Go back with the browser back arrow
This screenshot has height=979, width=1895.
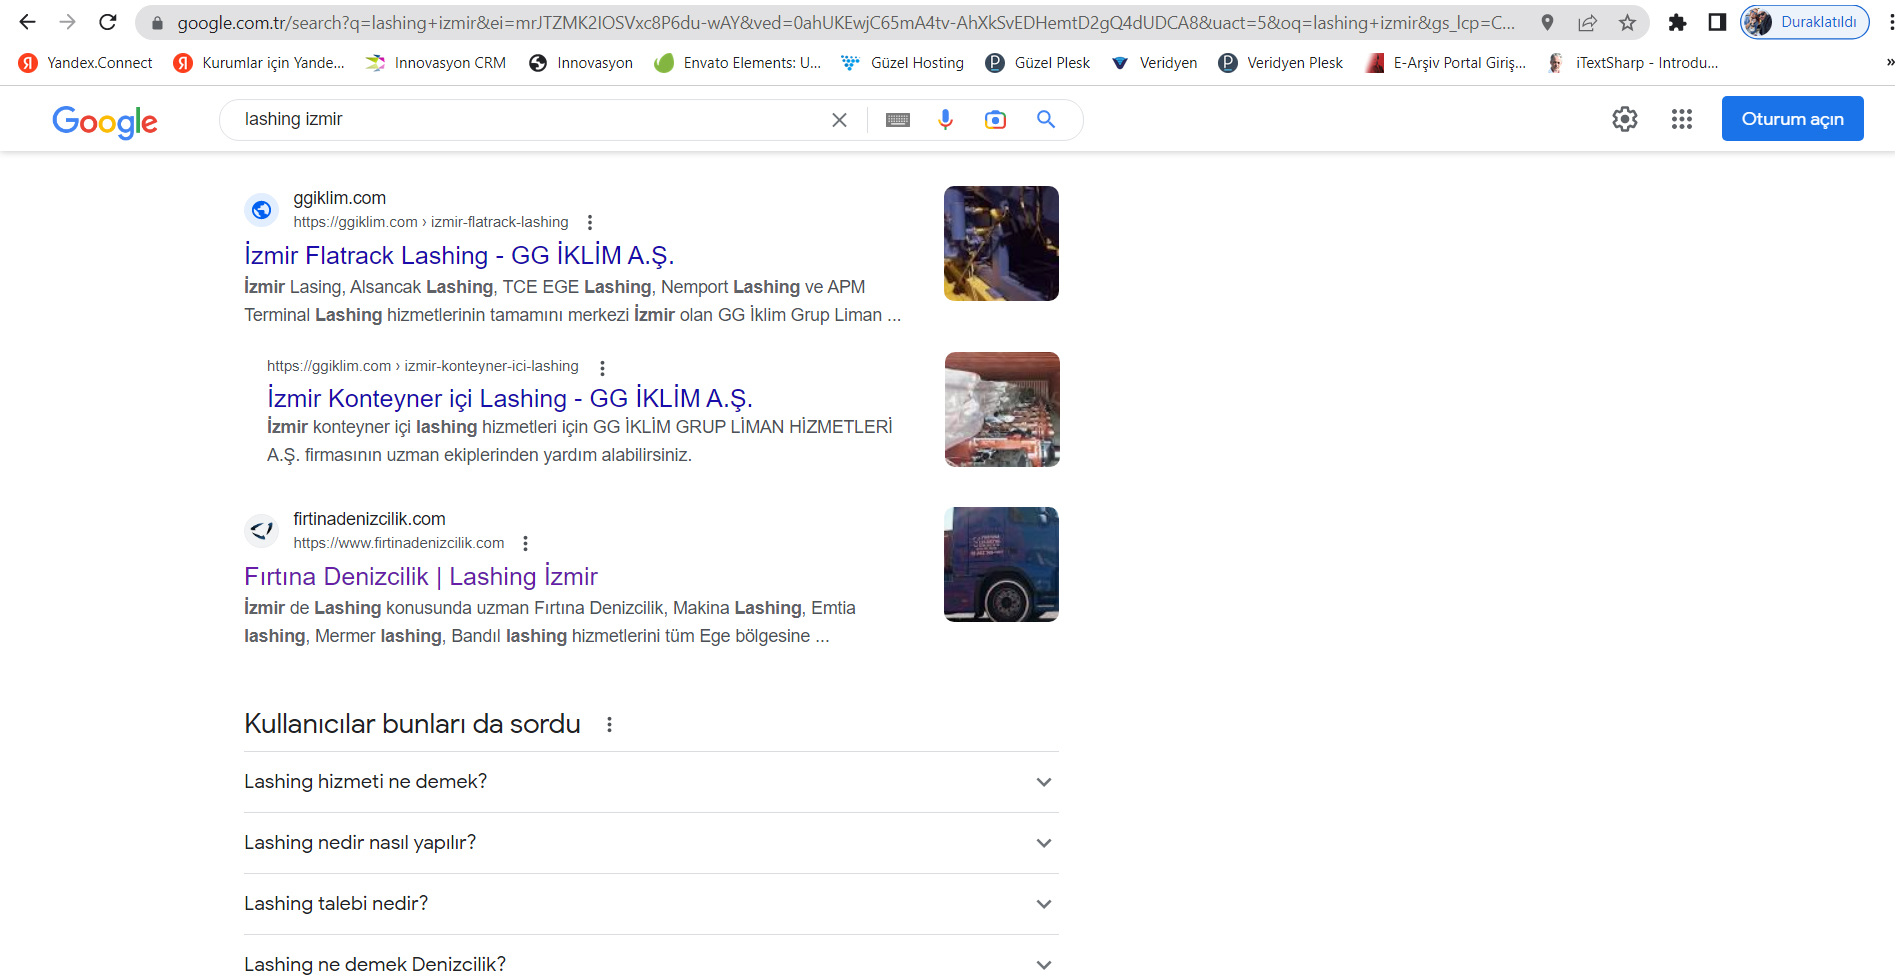coord(27,22)
